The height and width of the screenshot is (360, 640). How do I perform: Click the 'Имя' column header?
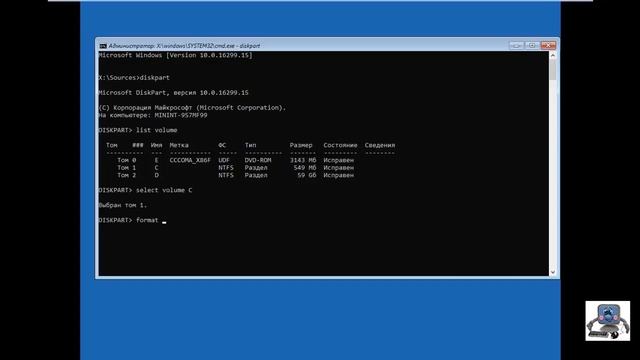tap(156, 145)
